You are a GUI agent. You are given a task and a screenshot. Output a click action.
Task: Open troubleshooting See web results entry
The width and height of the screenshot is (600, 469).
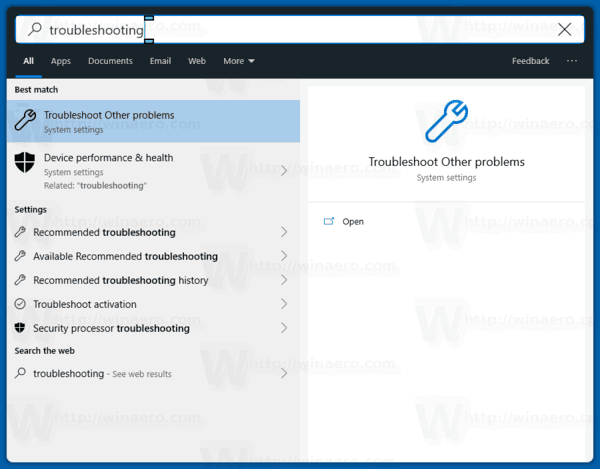coord(153,373)
